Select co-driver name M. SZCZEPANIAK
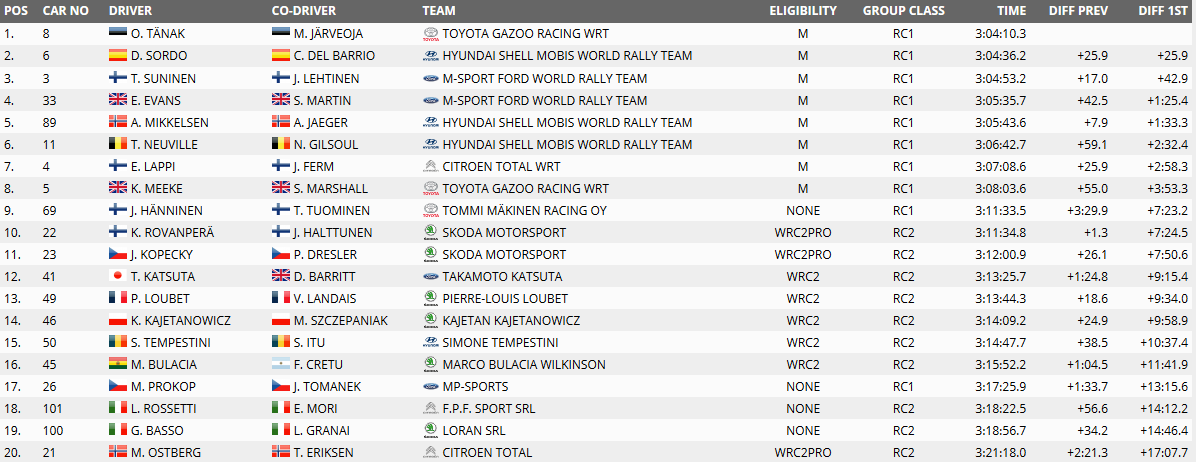1197x462 pixels. click(x=340, y=321)
